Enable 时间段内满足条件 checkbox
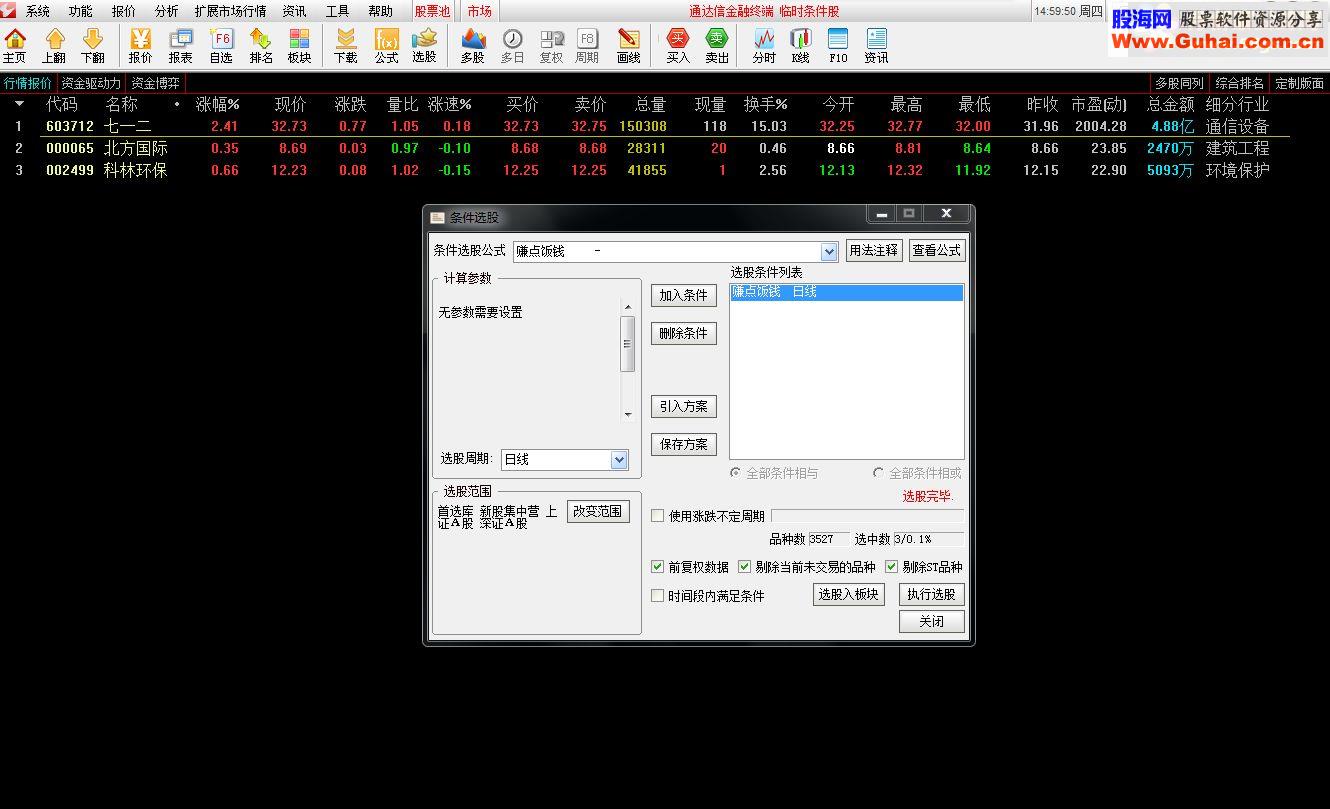Screen dimensions: 1330x809 [658, 596]
